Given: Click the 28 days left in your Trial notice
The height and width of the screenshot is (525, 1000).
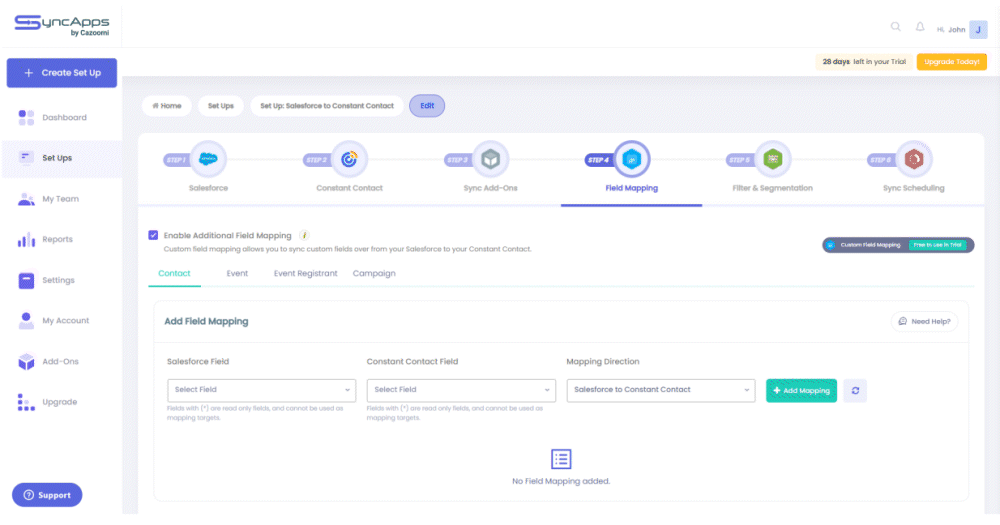Looking at the screenshot, I should coord(864,62).
